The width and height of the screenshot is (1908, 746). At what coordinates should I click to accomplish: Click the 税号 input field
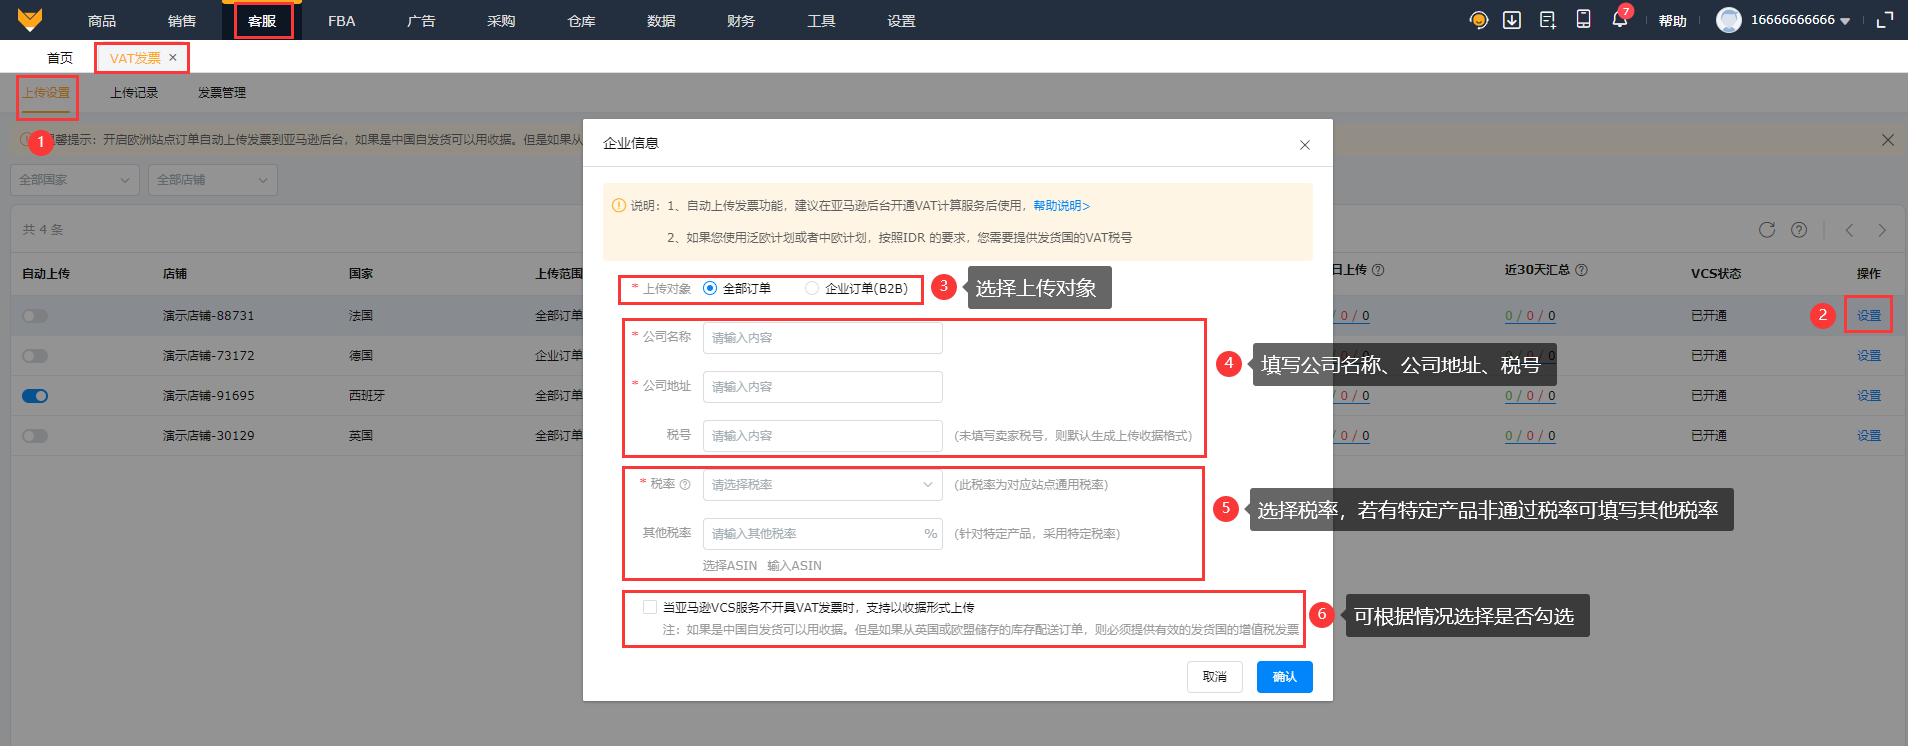pos(823,436)
